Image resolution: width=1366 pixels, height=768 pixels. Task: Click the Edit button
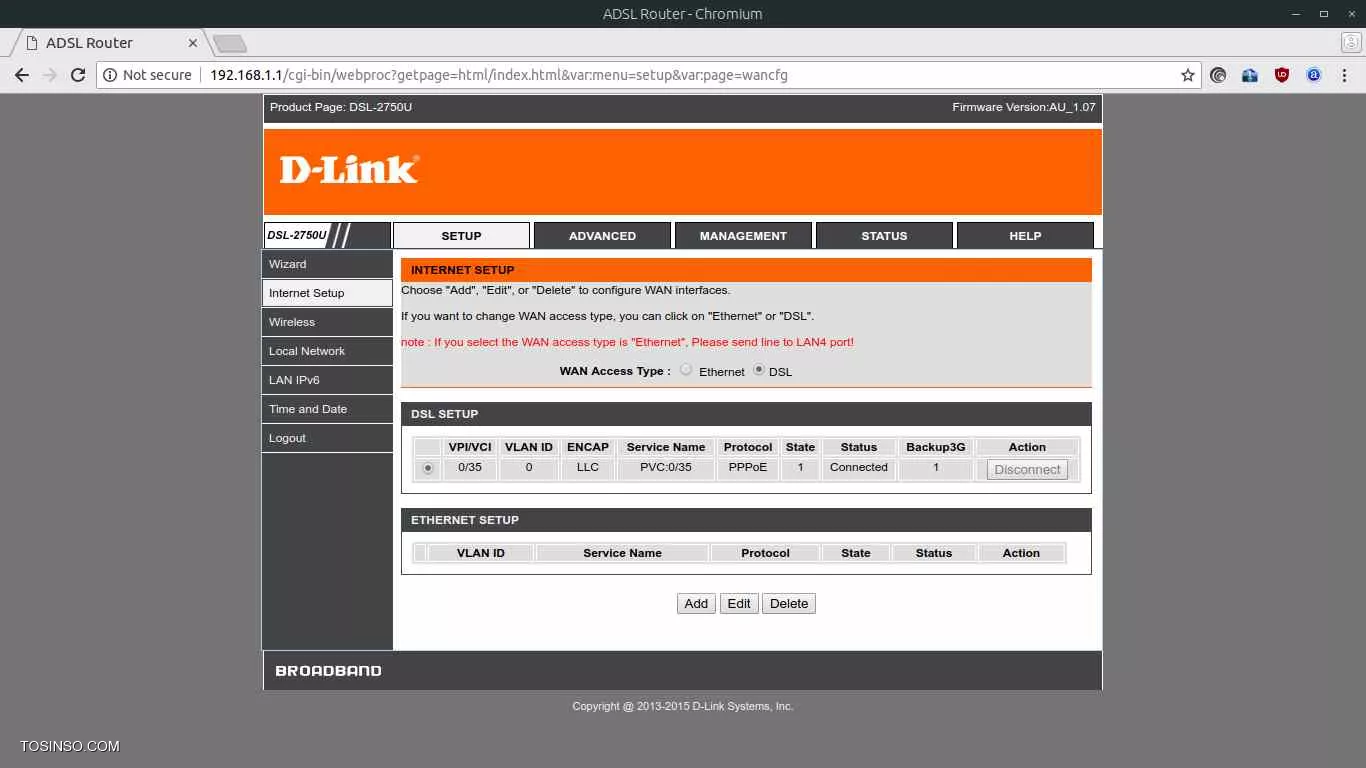tap(739, 604)
